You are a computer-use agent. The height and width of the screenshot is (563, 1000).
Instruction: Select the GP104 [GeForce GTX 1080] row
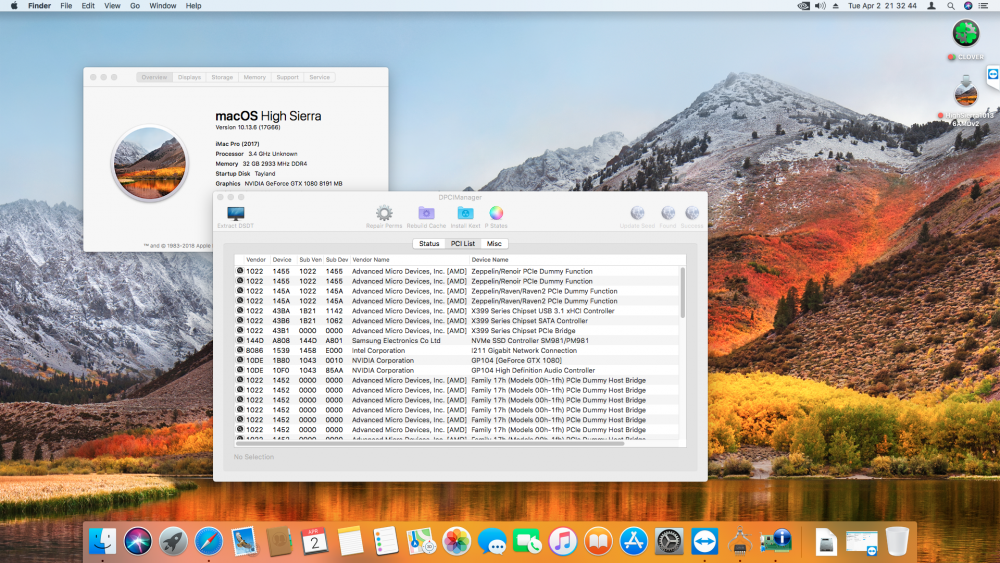point(457,360)
